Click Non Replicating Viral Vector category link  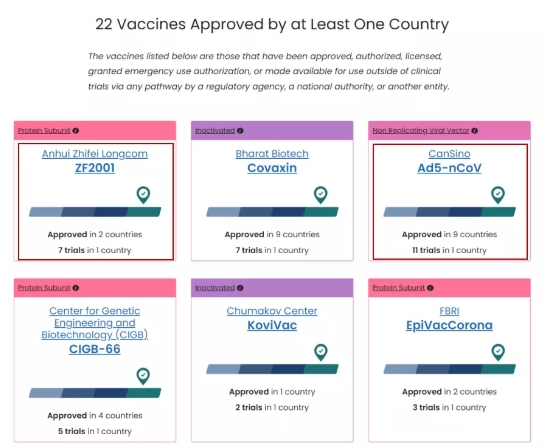pos(421,131)
